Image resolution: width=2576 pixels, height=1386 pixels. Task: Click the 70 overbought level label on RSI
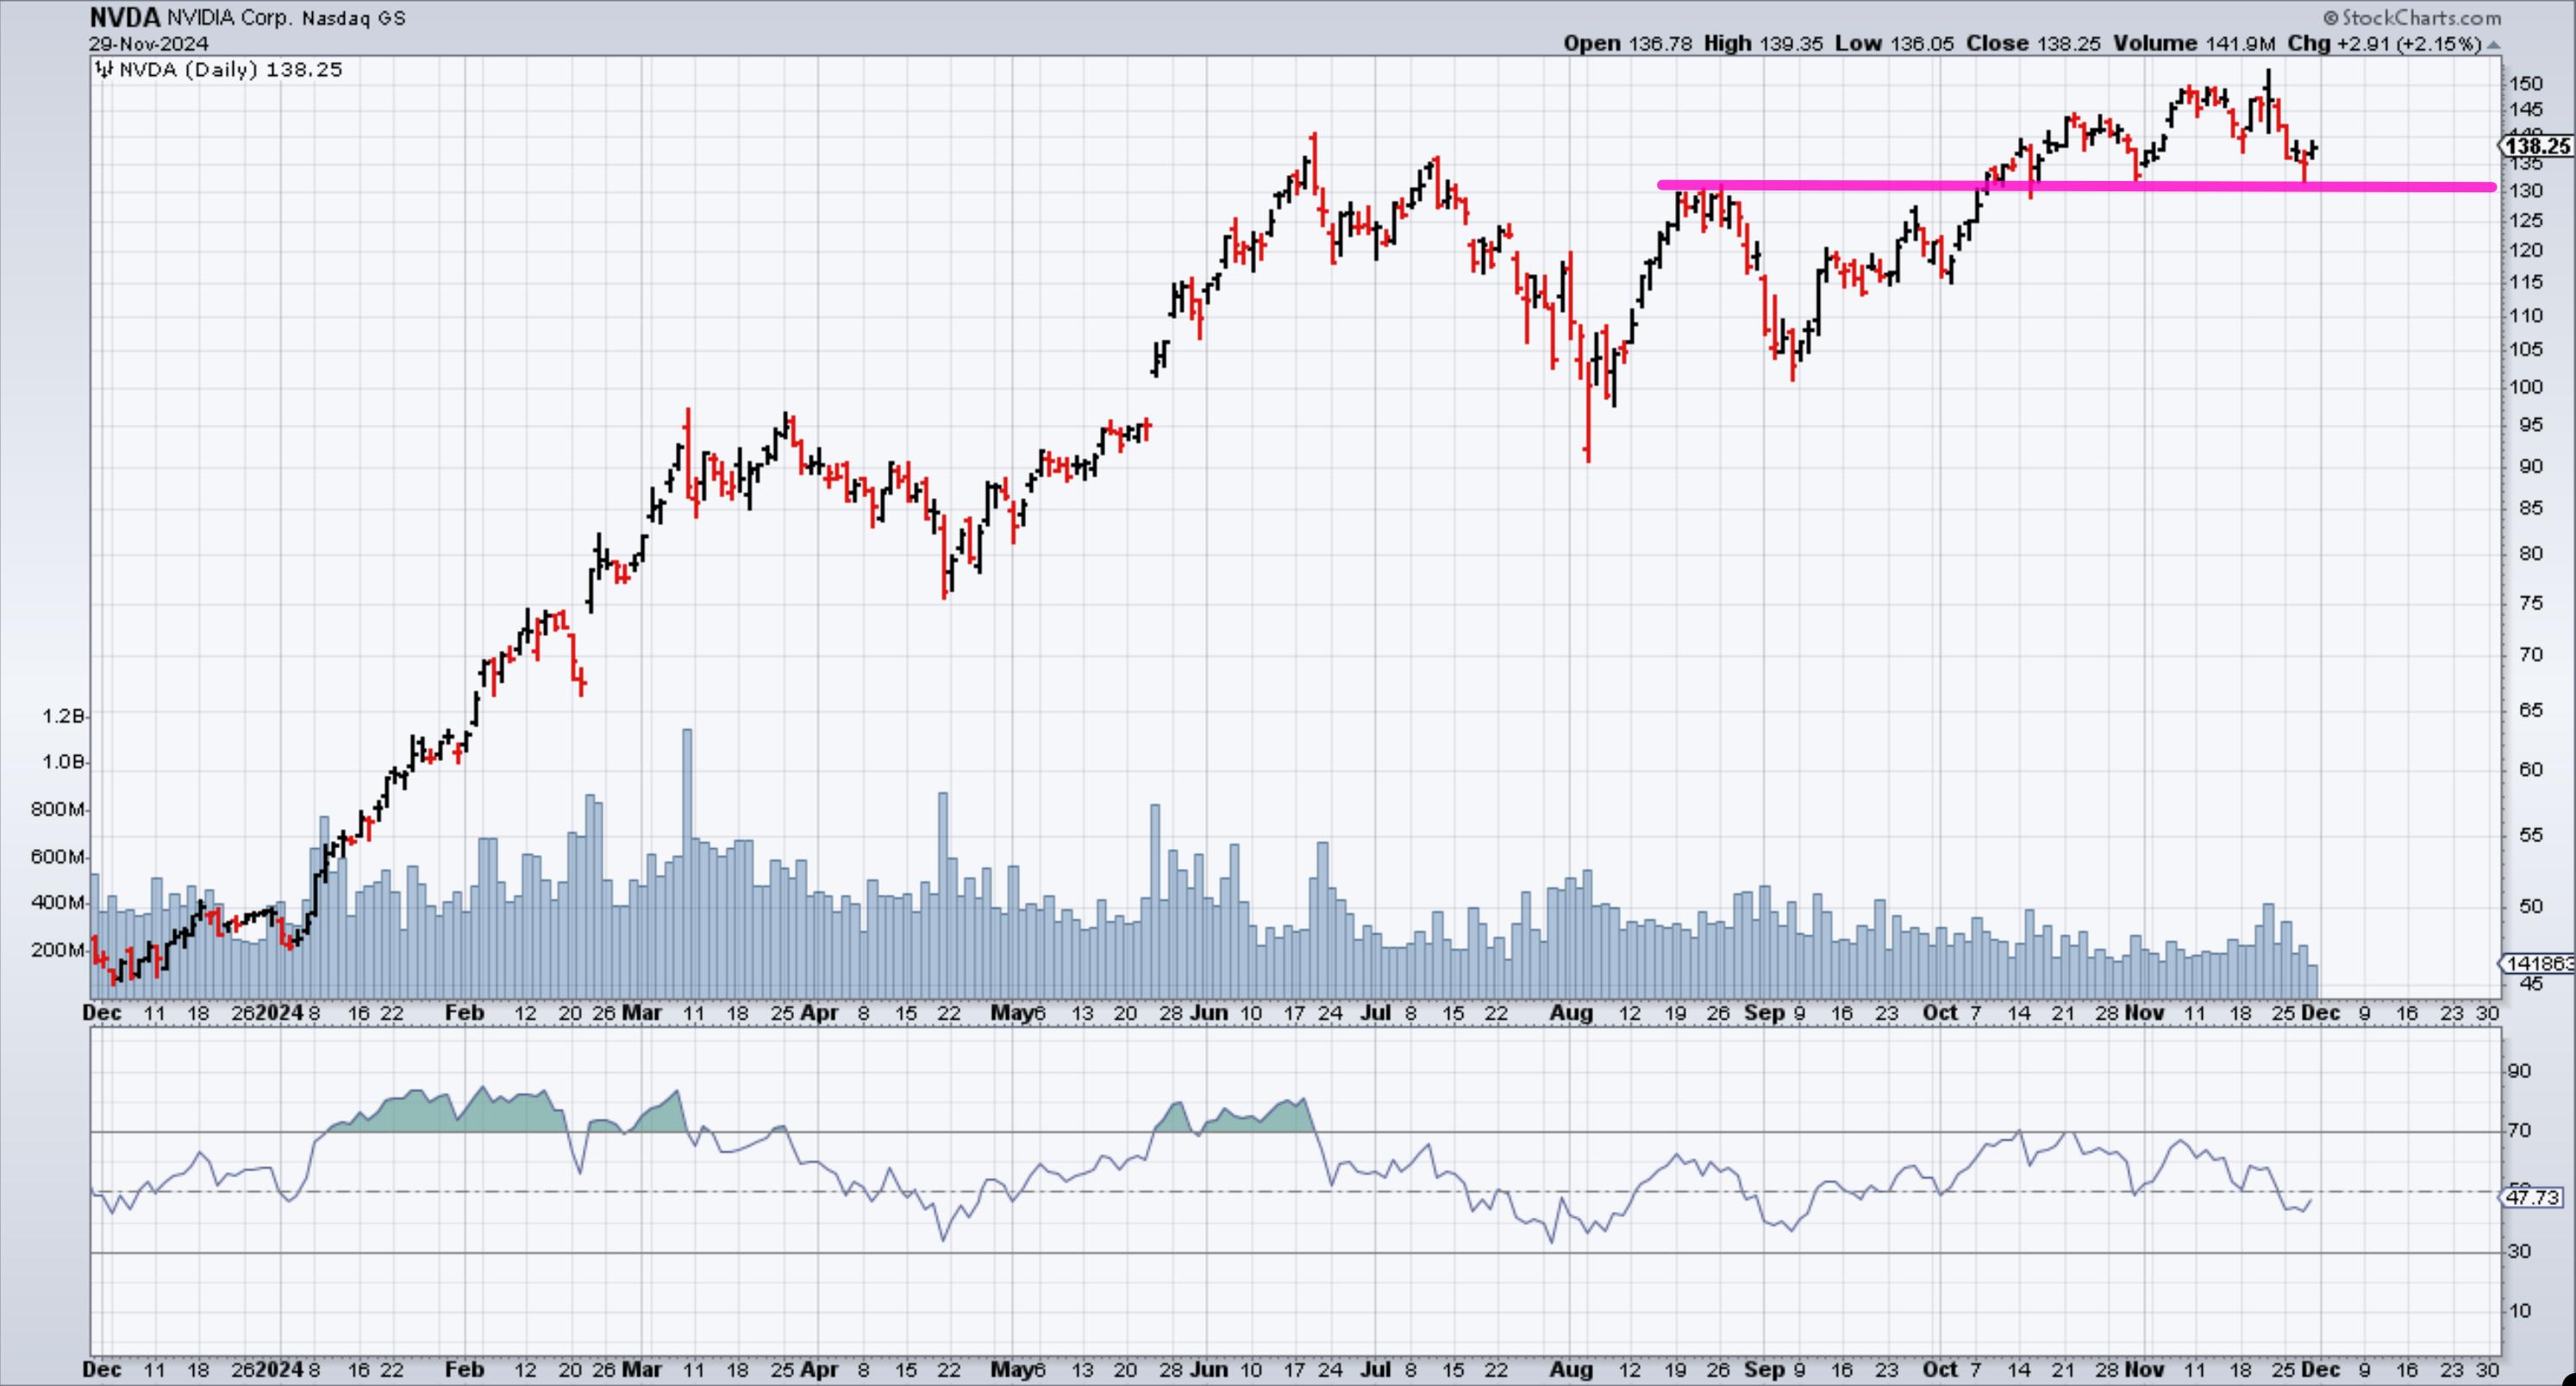(2518, 1131)
